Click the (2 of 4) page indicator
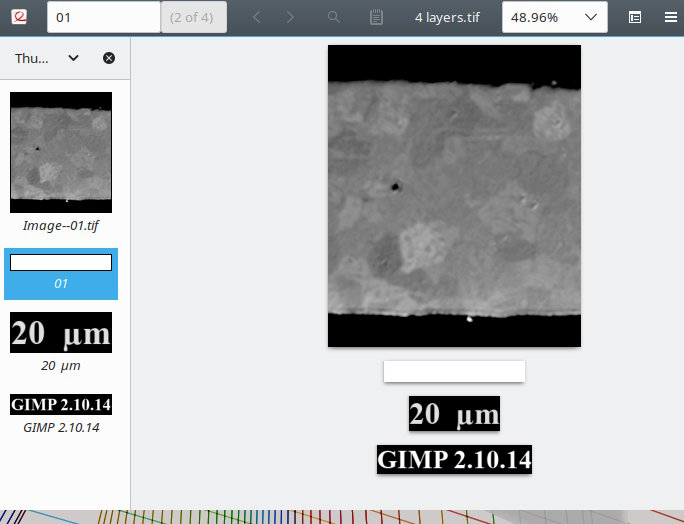Screen dimensions: 684x524 (x=194, y=17)
